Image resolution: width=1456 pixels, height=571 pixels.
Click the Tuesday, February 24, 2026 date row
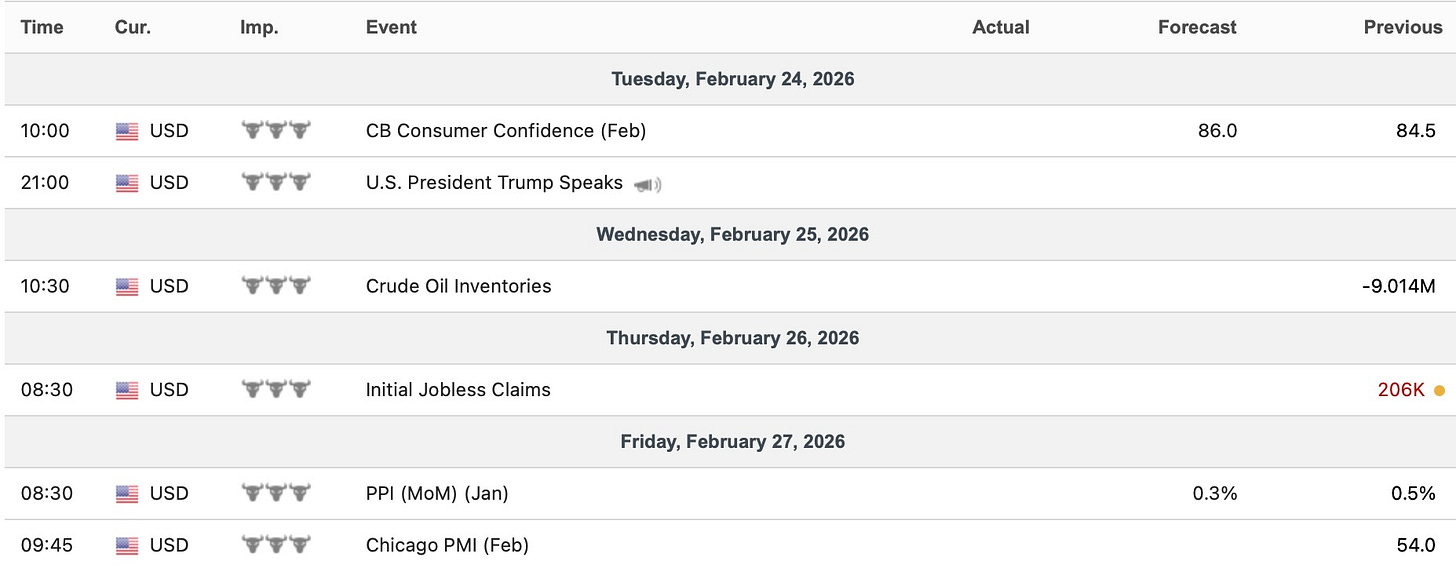(733, 79)
